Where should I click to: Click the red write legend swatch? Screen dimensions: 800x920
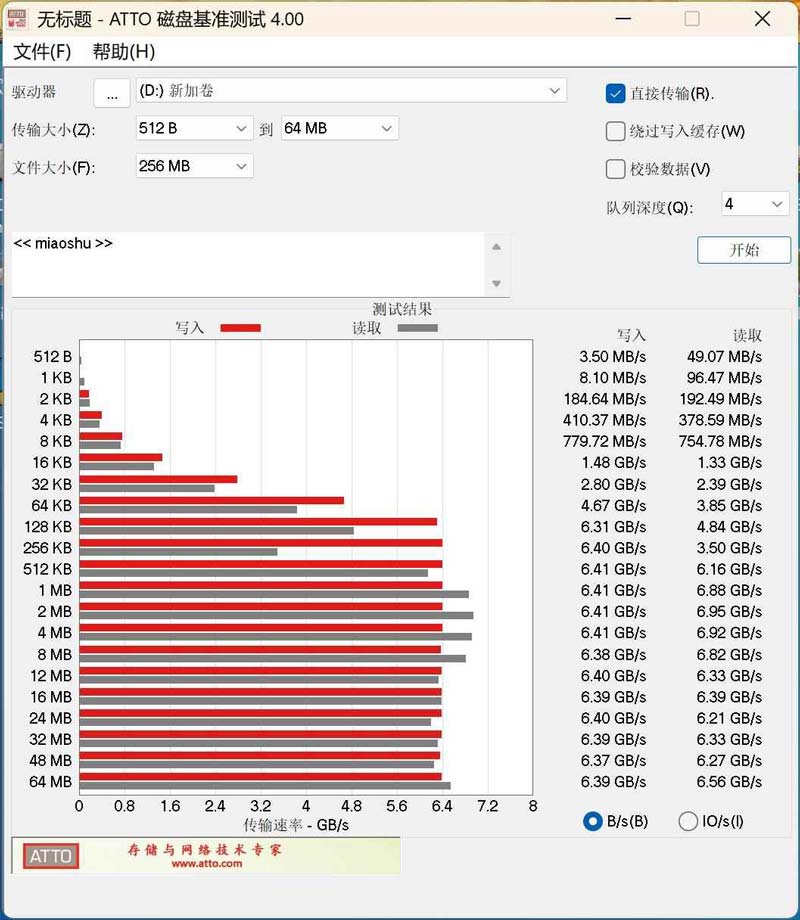tap(240, 328)
